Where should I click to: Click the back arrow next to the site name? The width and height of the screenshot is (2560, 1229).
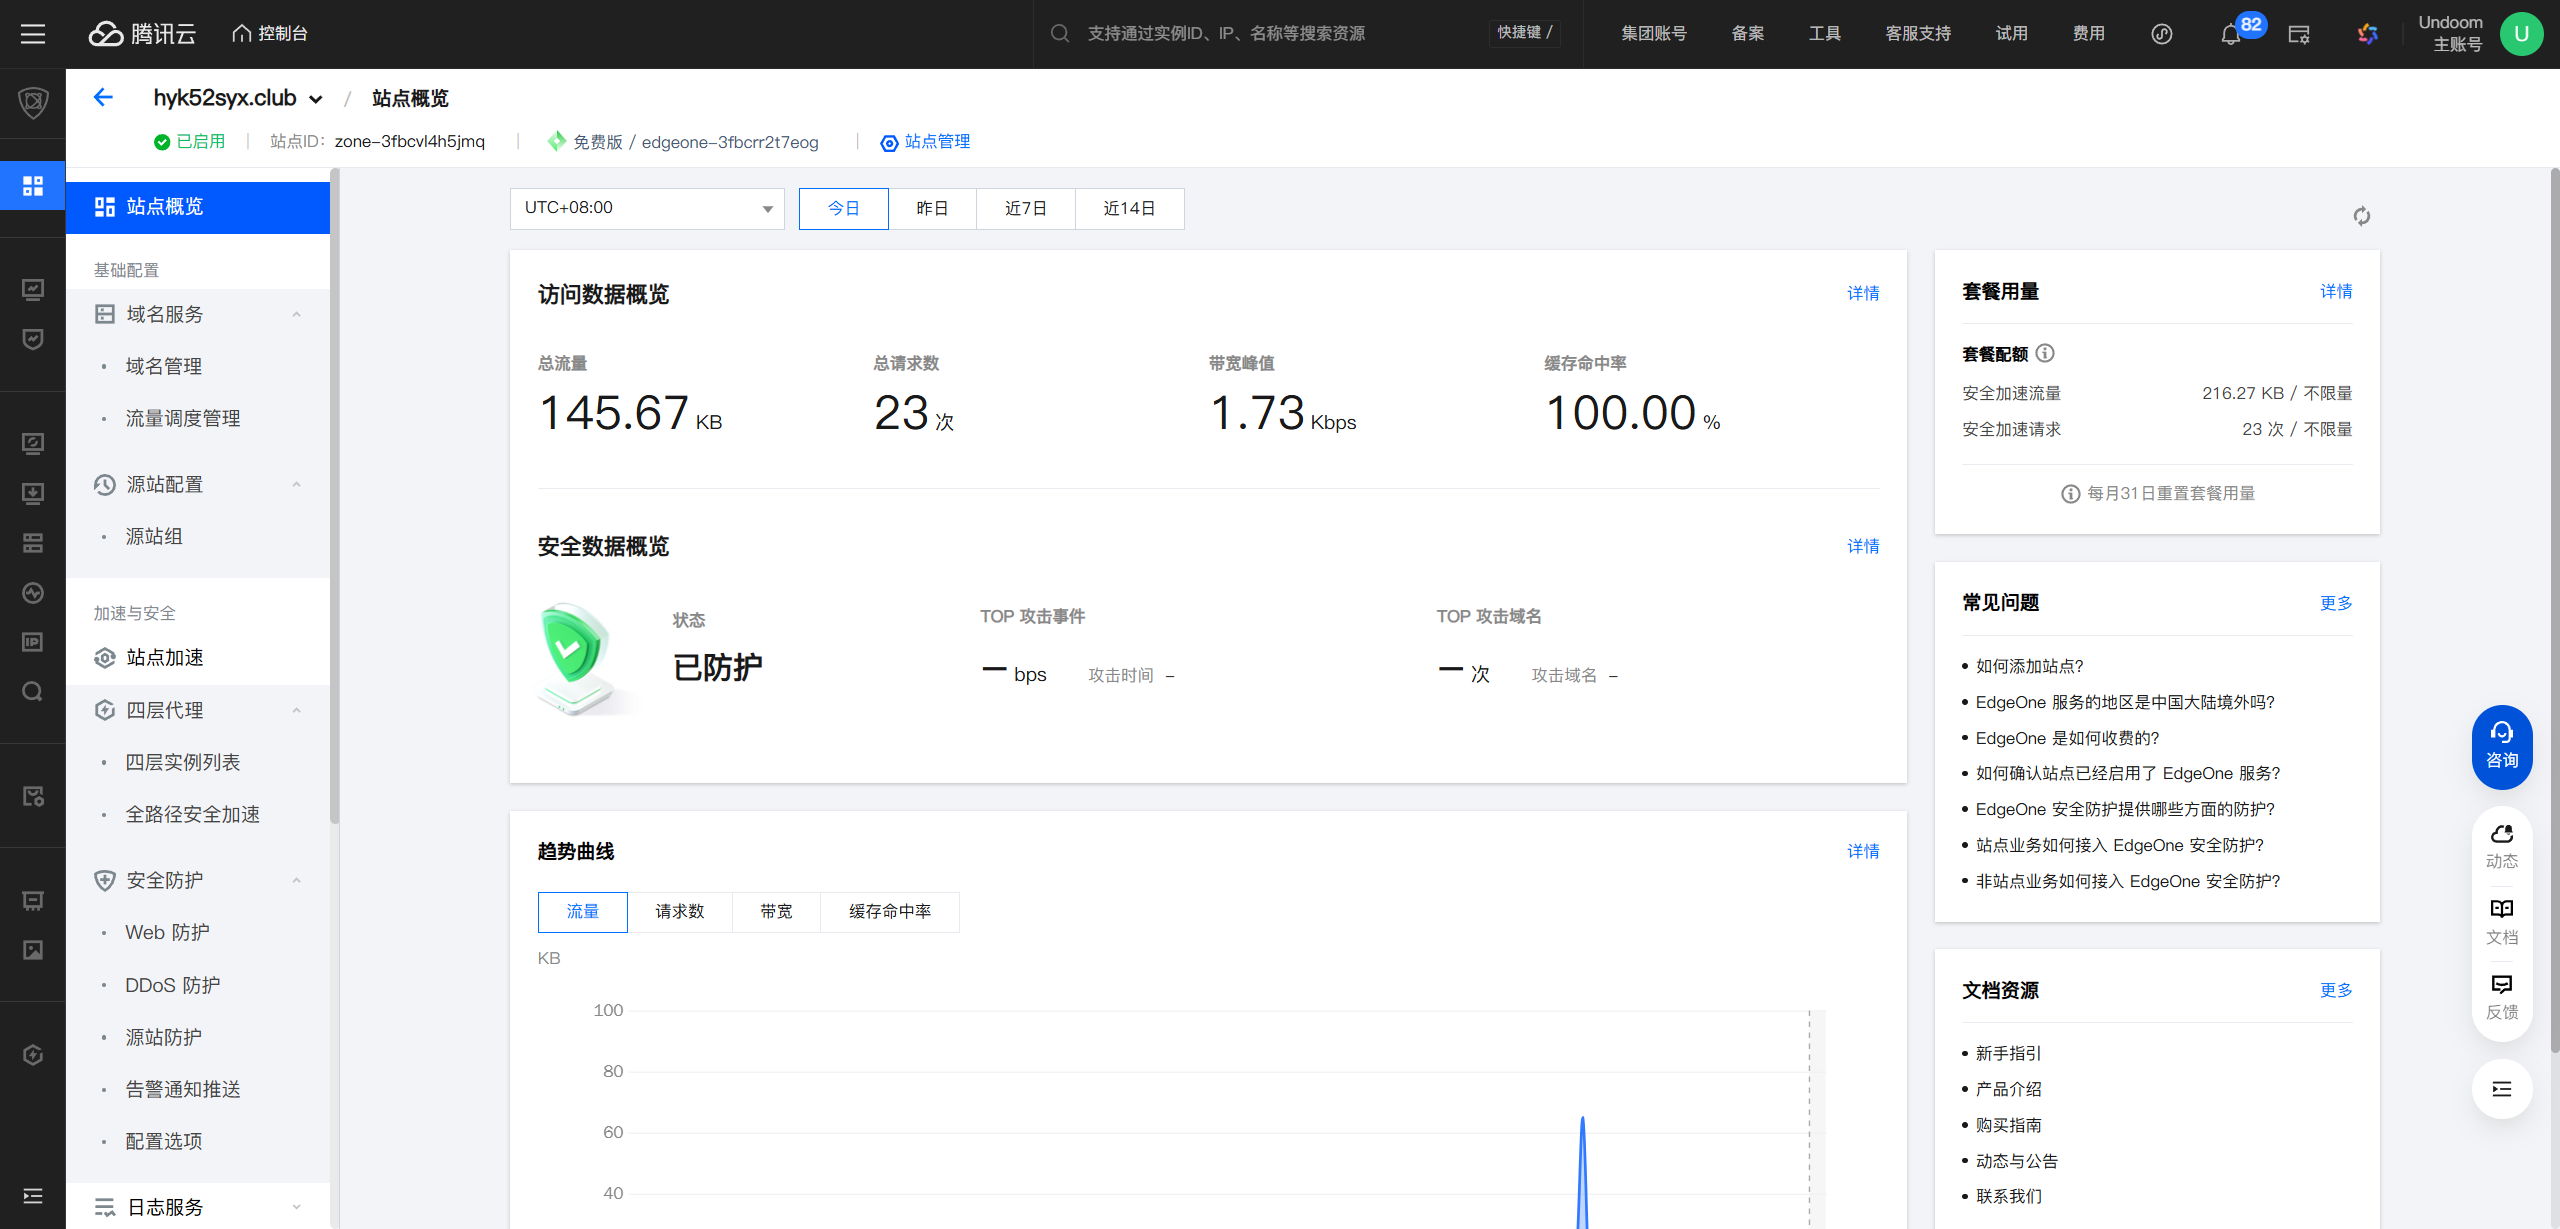(103, 97)
